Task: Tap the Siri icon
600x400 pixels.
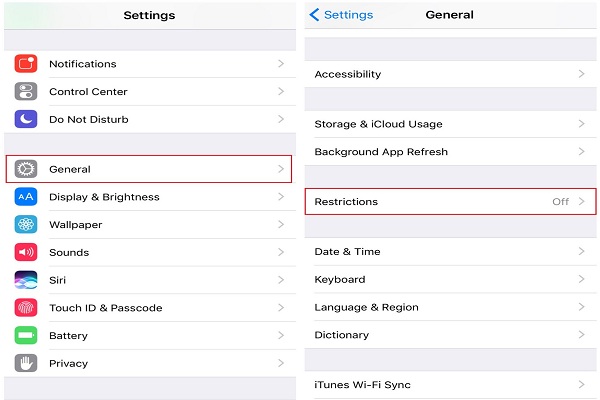Action: pyautogui.click(x=26, y=280)
